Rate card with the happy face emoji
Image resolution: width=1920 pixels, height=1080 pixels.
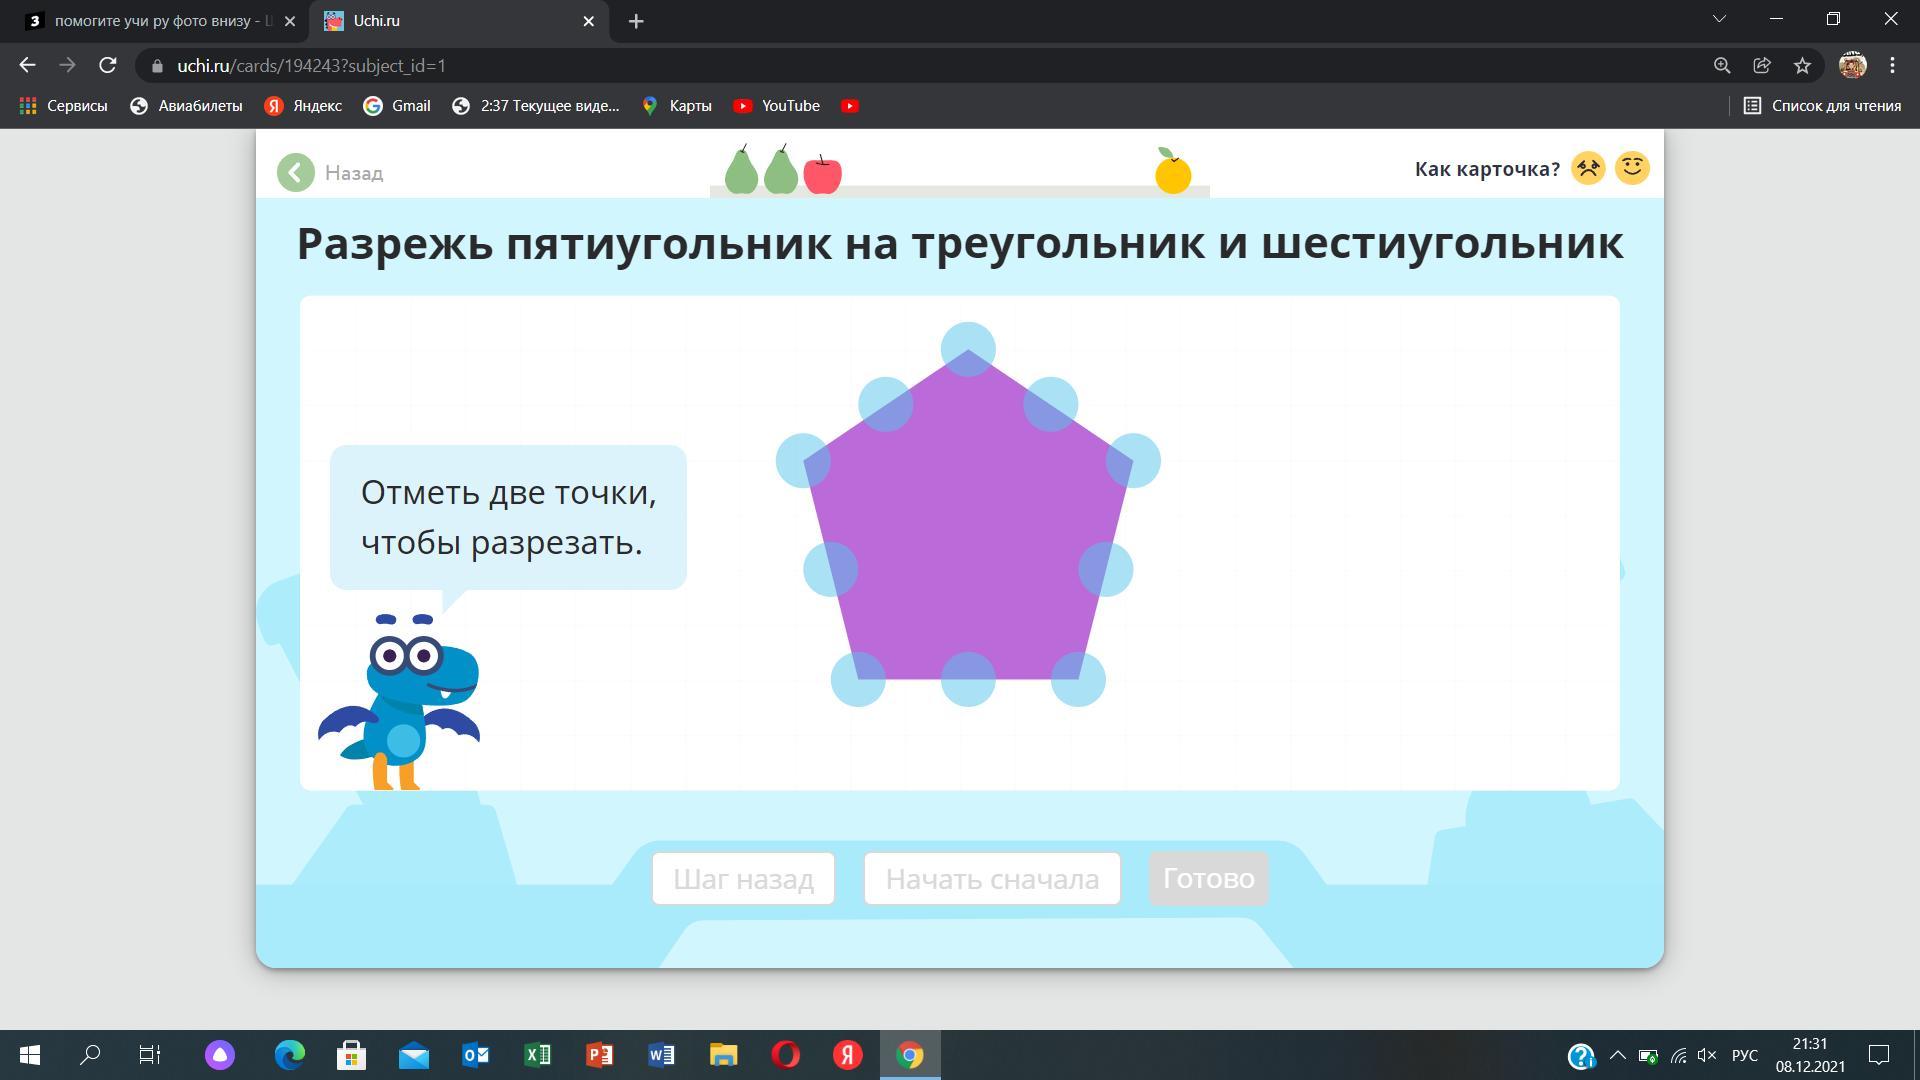[1632, 168]
